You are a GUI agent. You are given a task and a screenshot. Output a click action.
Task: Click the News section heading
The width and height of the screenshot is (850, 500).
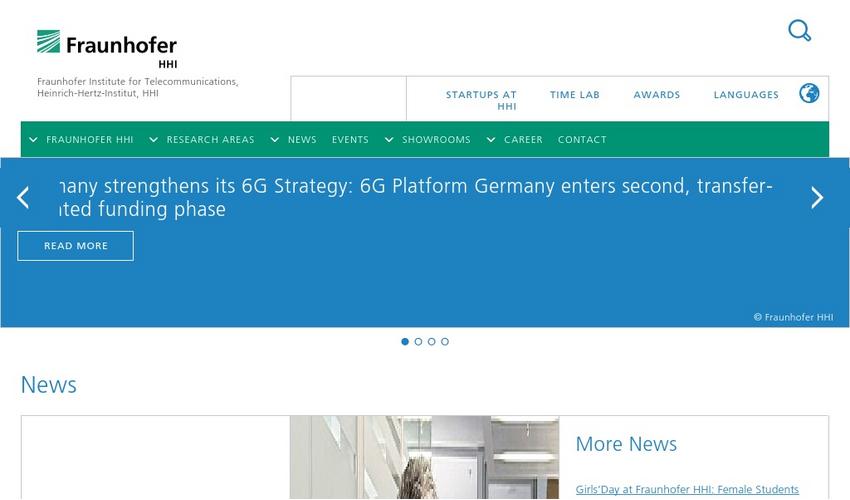[49, 385]
